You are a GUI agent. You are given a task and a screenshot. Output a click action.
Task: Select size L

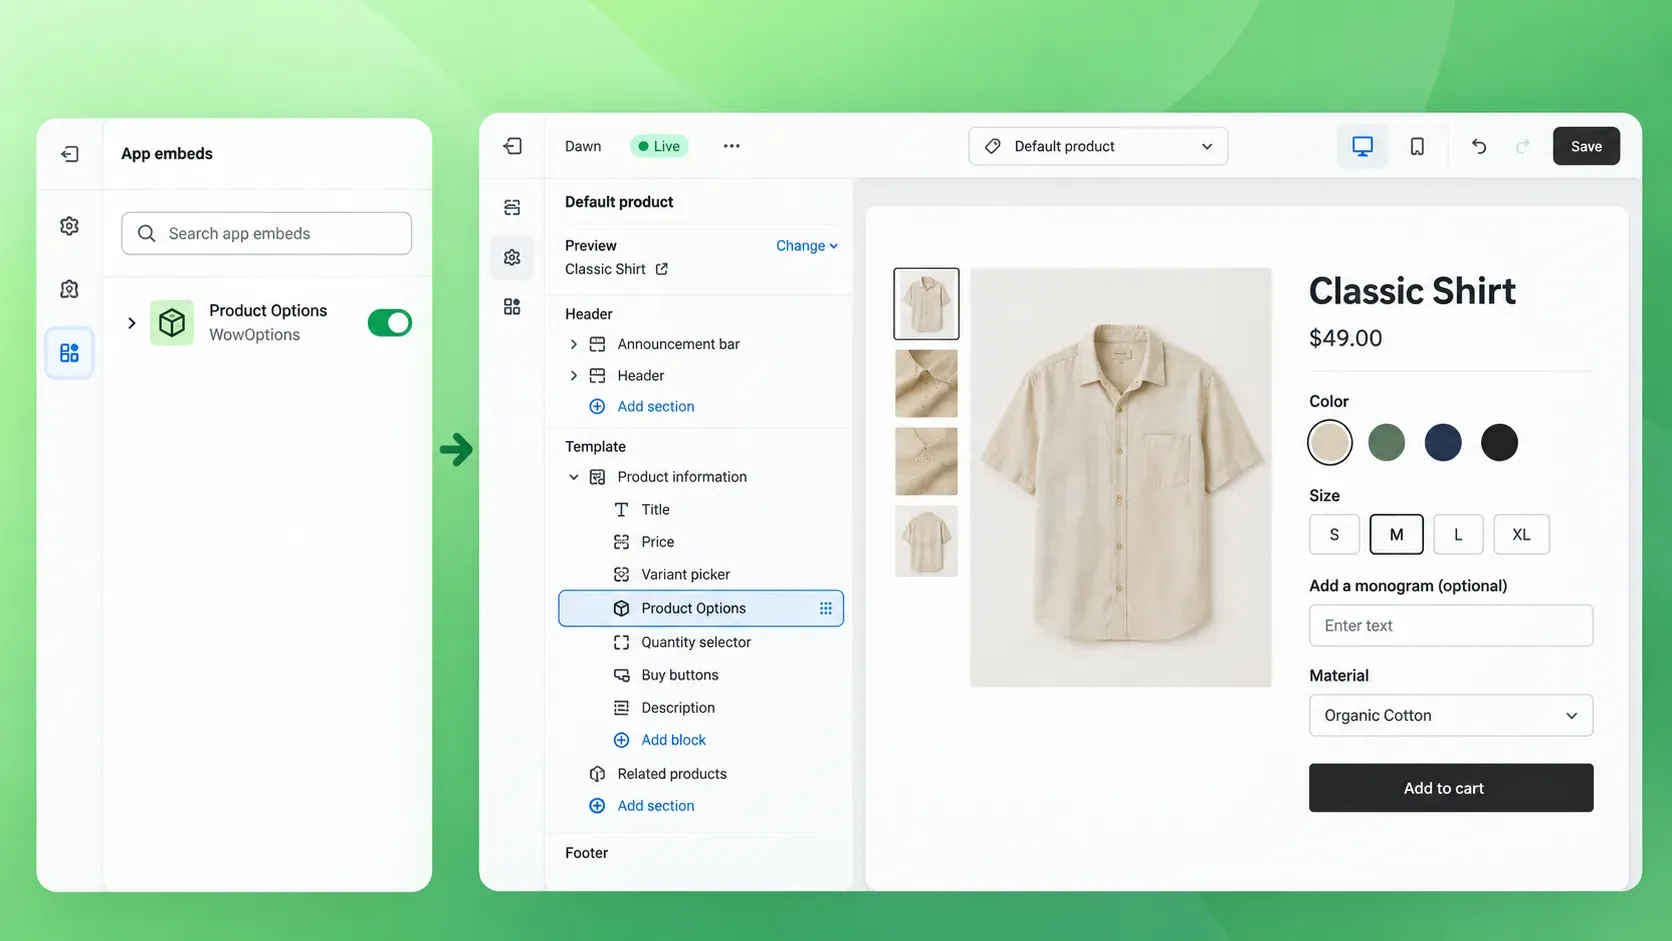pyautogui.click(x=1458, y=534)
